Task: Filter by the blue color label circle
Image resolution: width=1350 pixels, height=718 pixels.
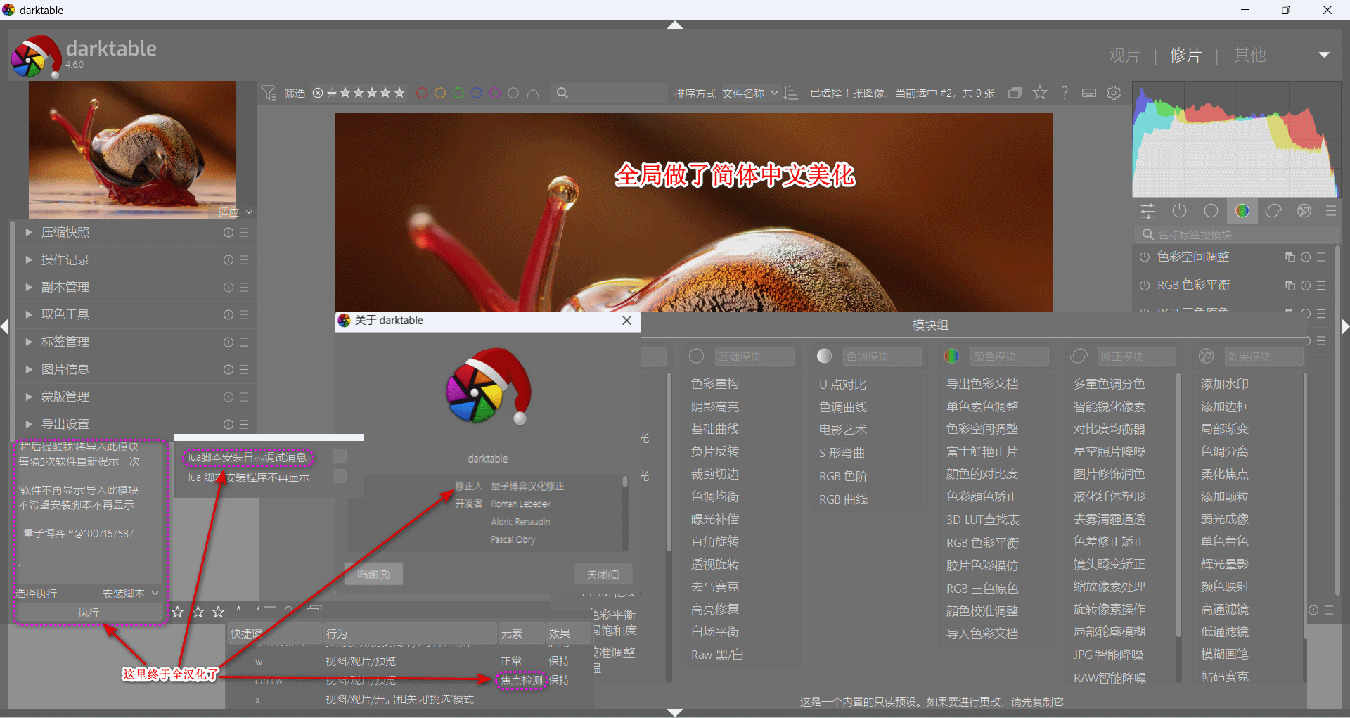Action: pyautogui.click(x=476, y=93)
